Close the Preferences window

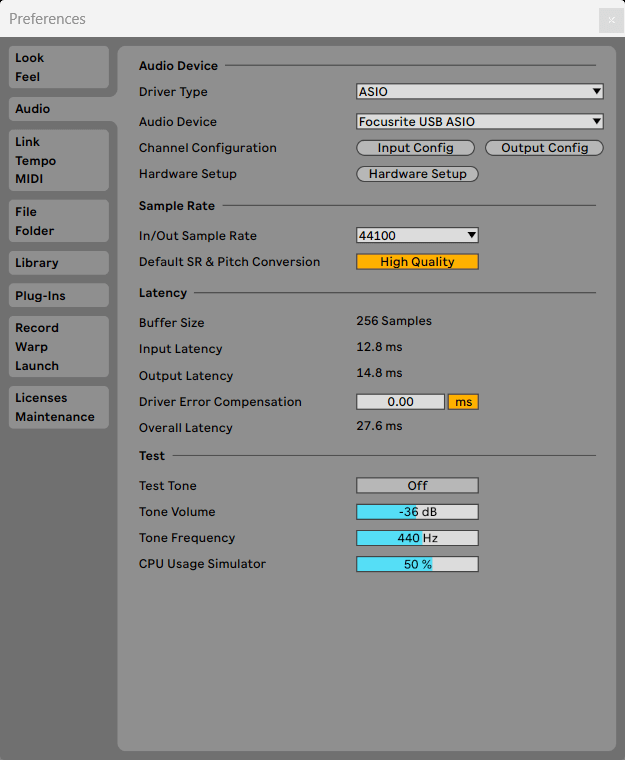tap(609, 20)
